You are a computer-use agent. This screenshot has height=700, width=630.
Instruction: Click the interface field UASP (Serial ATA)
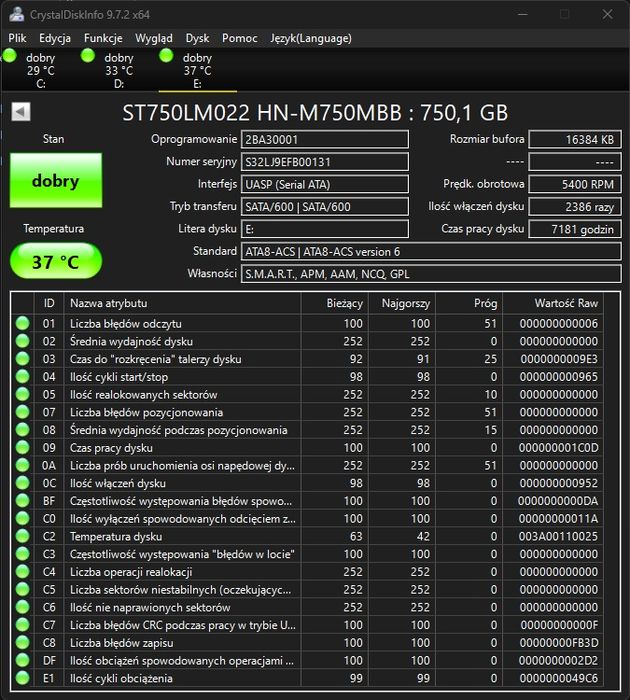point(325,184)
